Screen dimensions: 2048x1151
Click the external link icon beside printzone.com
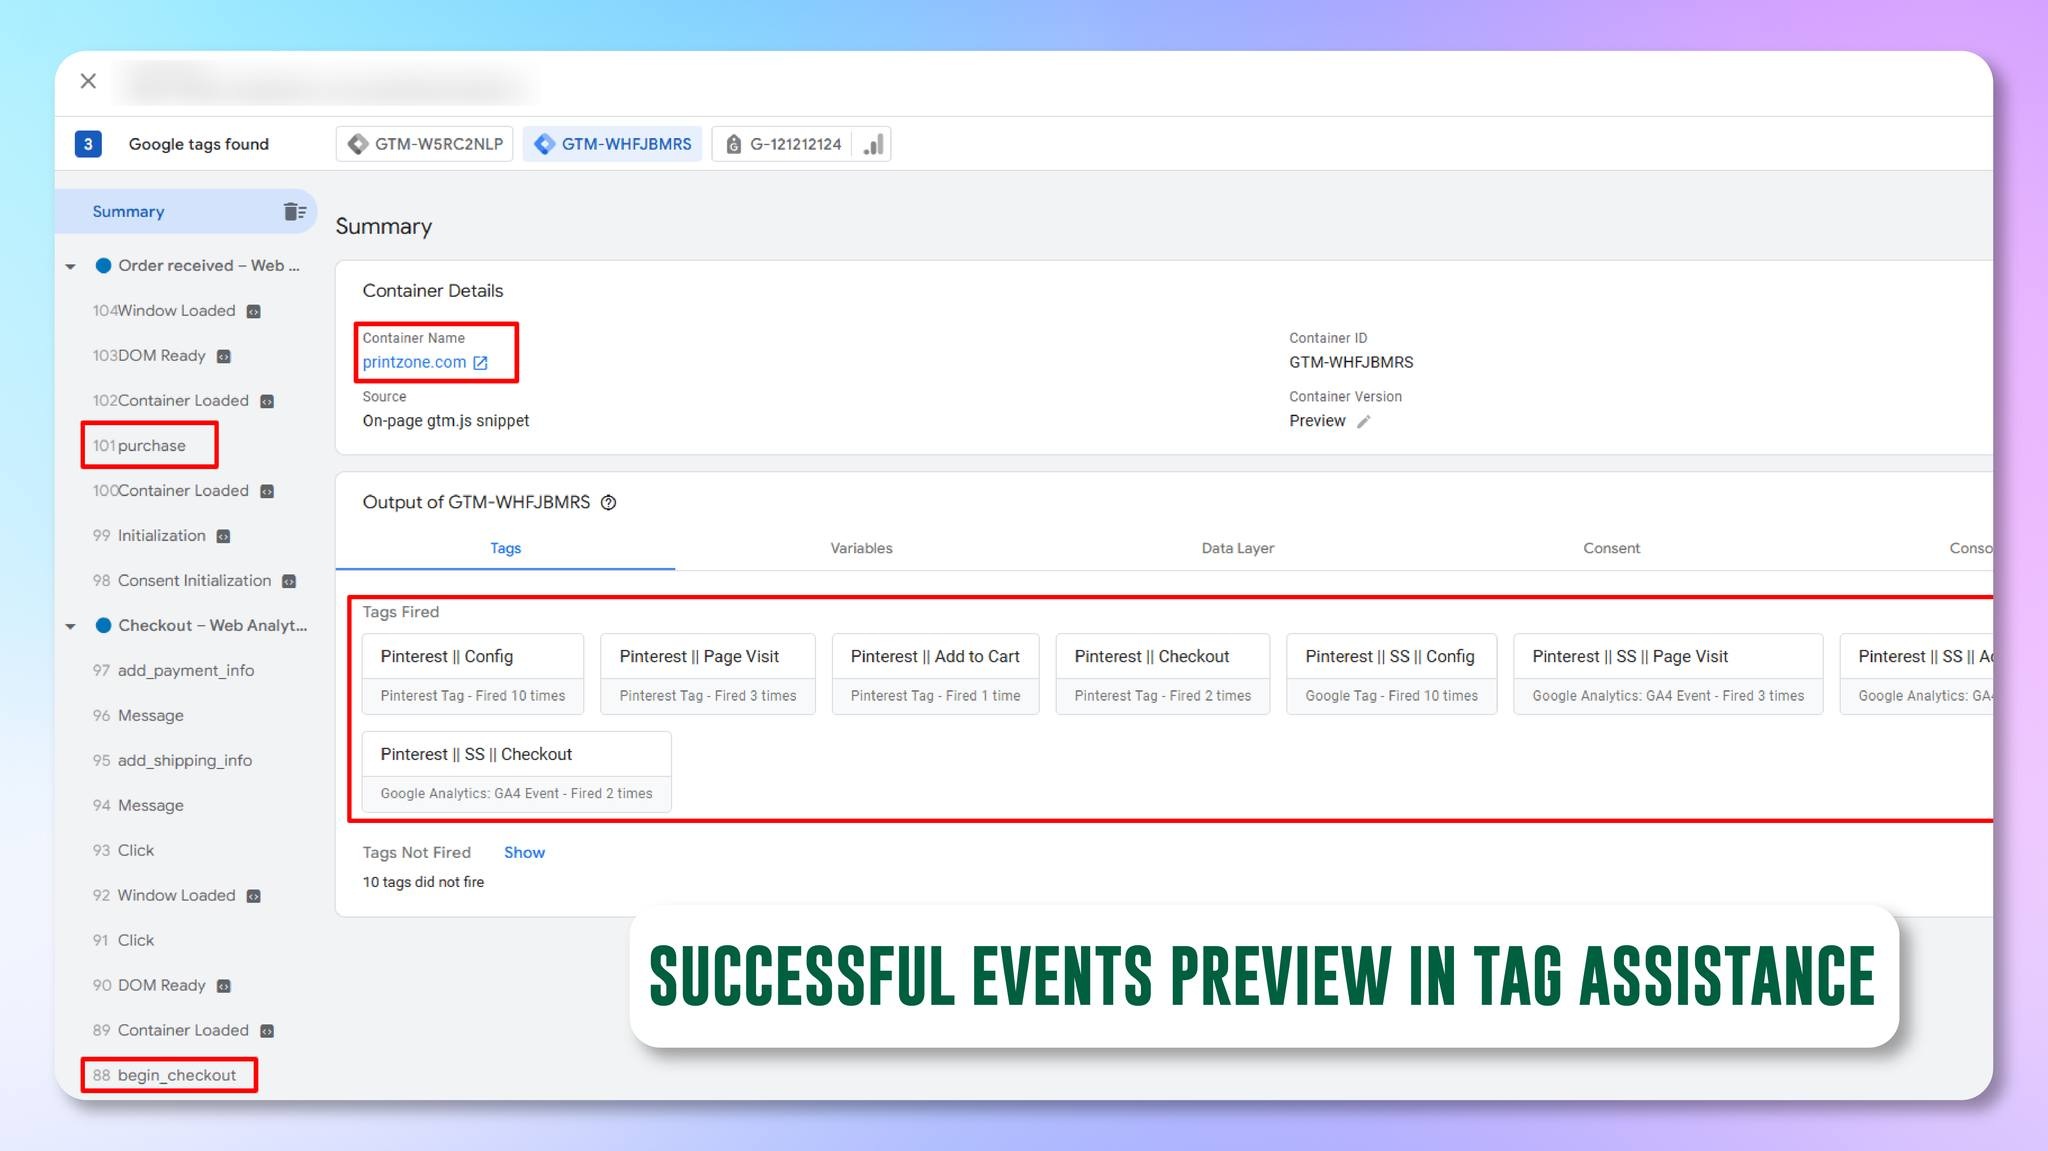click(x=480, y=363)
